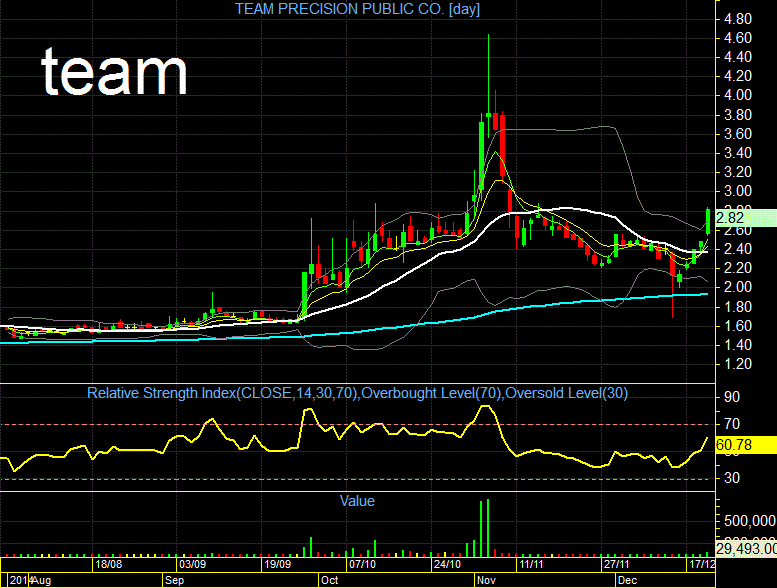The image size is (777, 588).
Task: Click the Dec month label
Action: 627,580
